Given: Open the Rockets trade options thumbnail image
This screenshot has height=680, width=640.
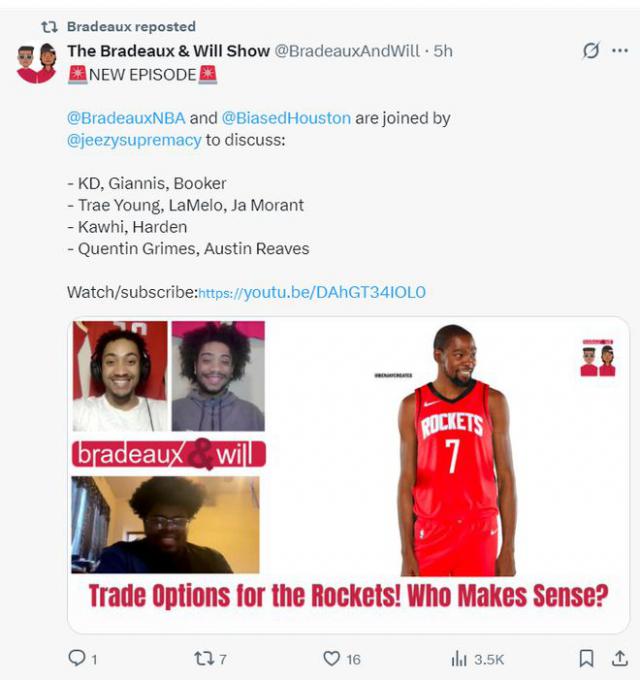Looking at the screenshot, I should point(348,475).
